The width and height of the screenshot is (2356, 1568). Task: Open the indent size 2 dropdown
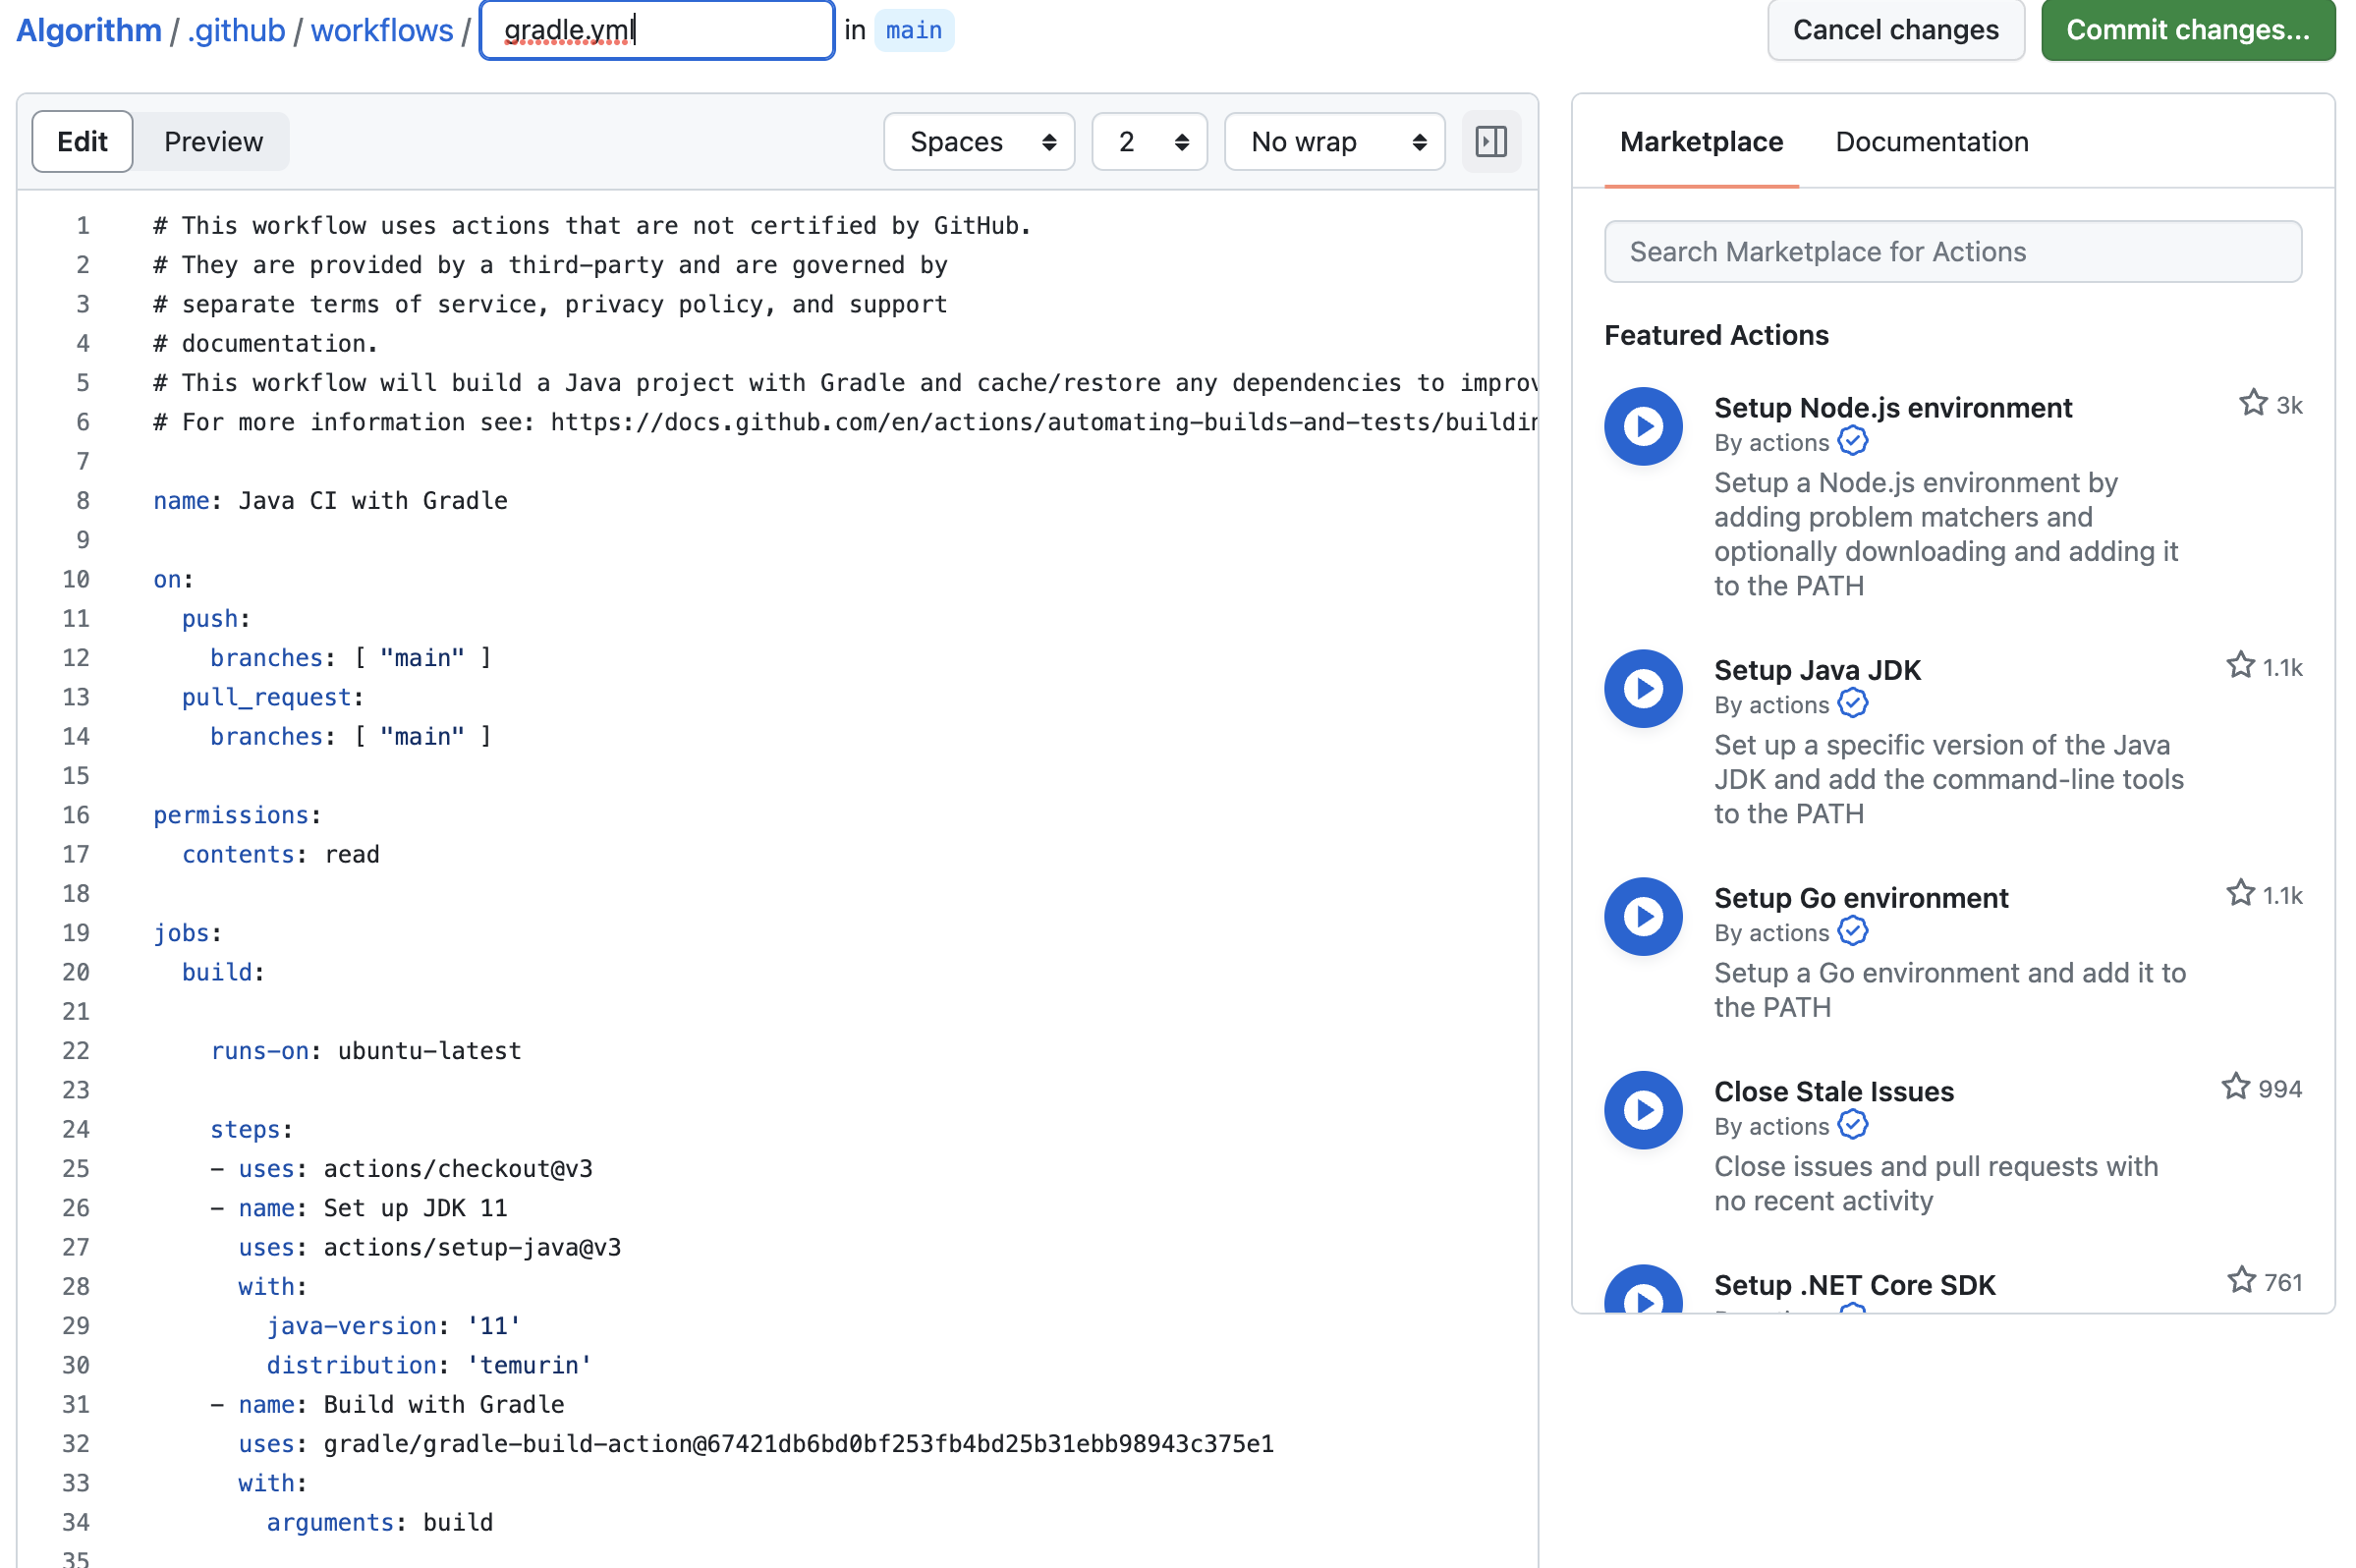pos(1149,142)
